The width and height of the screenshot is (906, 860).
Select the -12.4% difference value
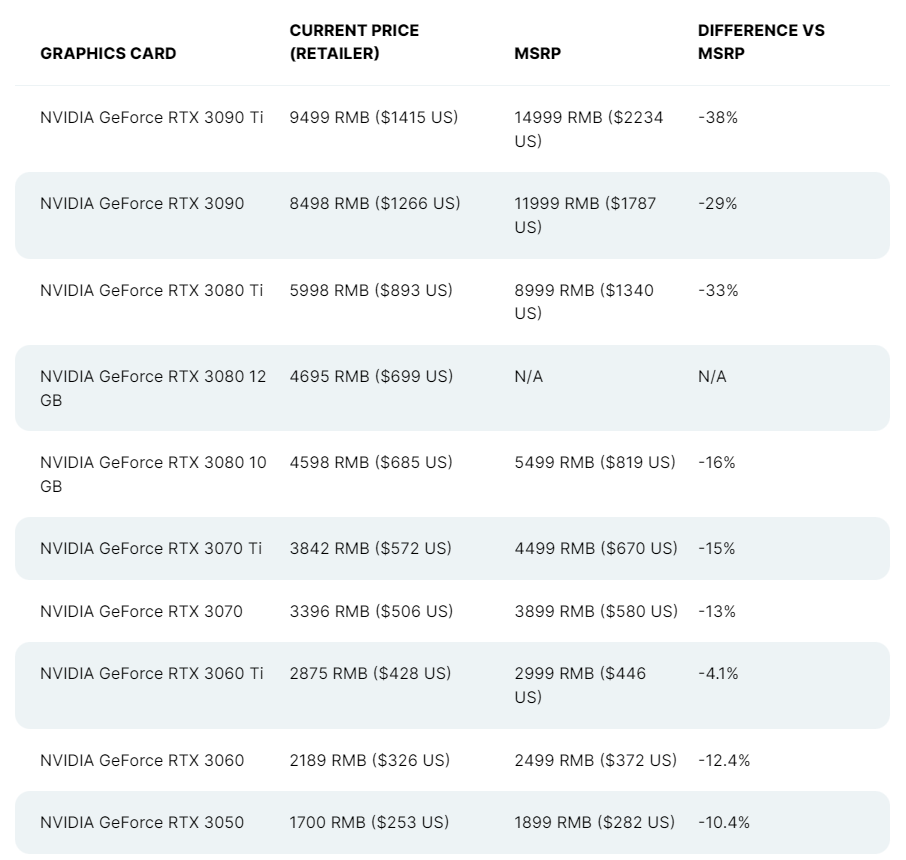[724, 761]
